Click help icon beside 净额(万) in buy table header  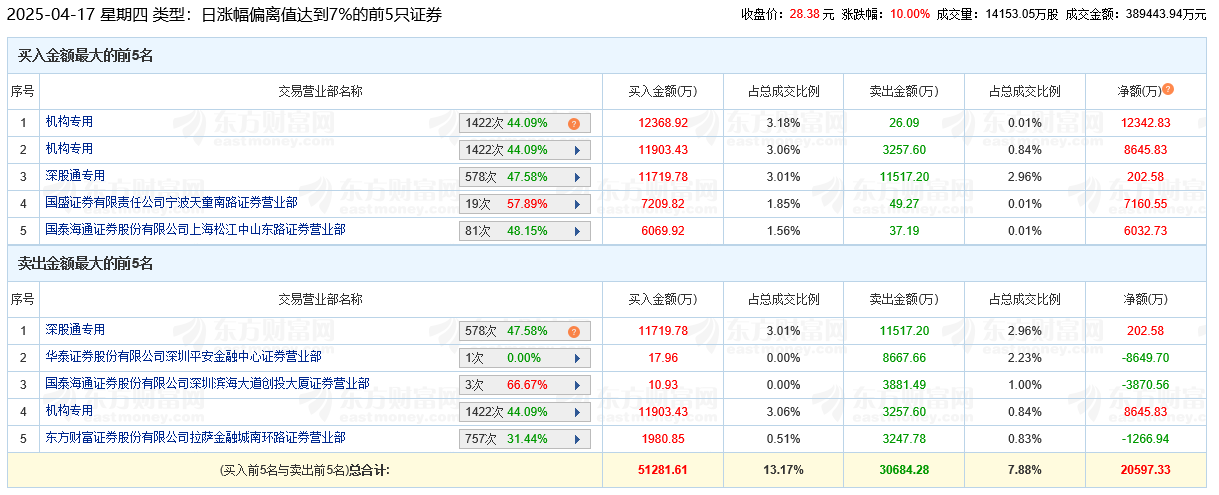coord(1168,90)
